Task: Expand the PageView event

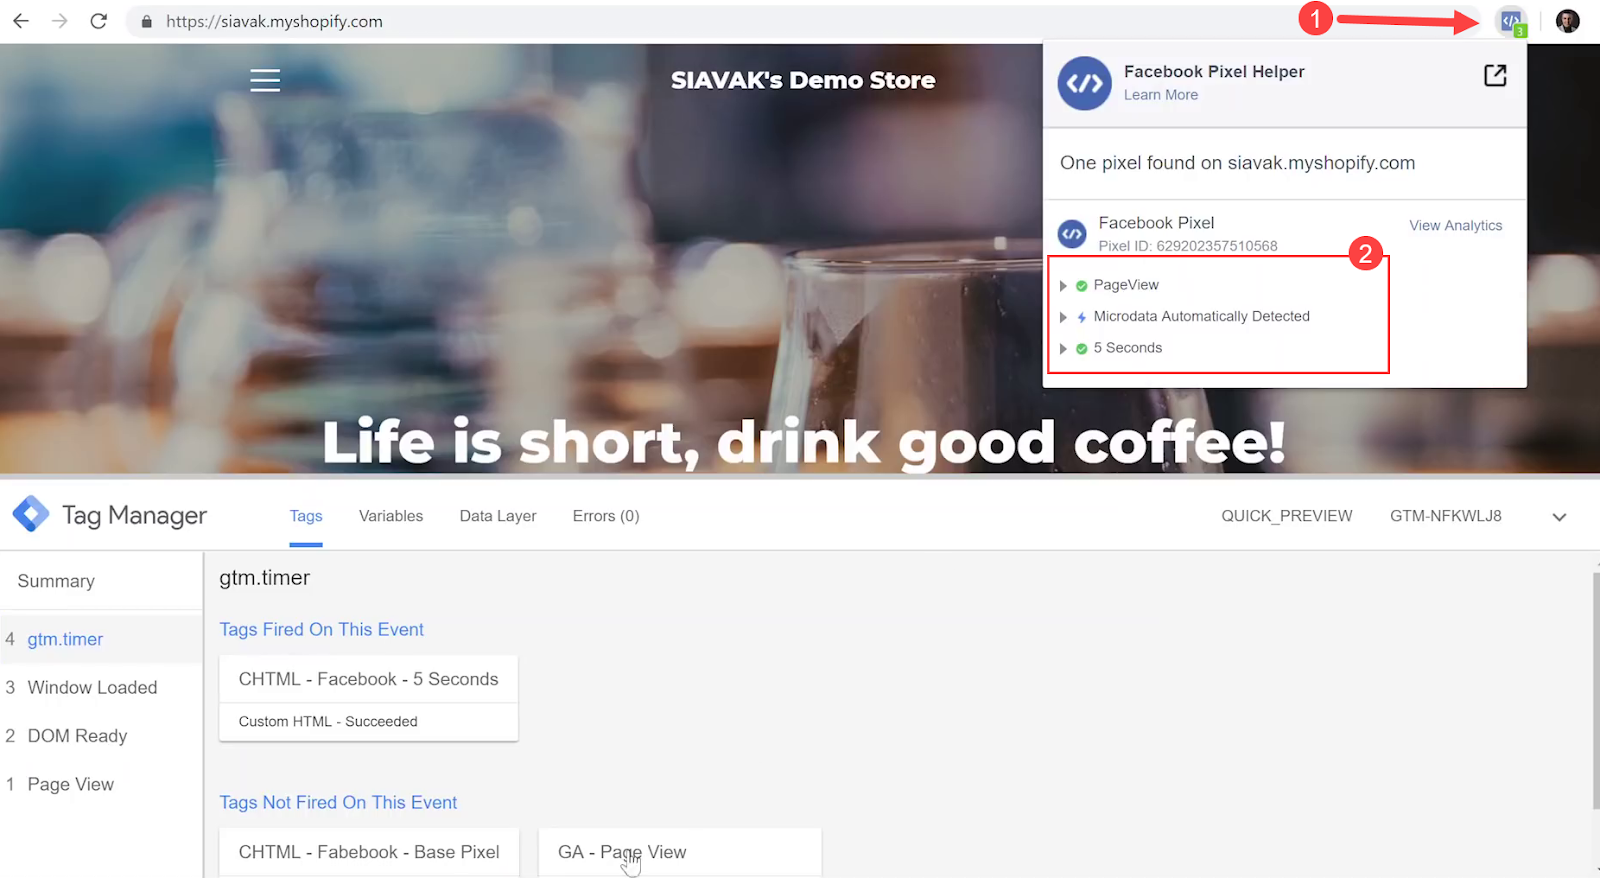Action: (1063, 286)
